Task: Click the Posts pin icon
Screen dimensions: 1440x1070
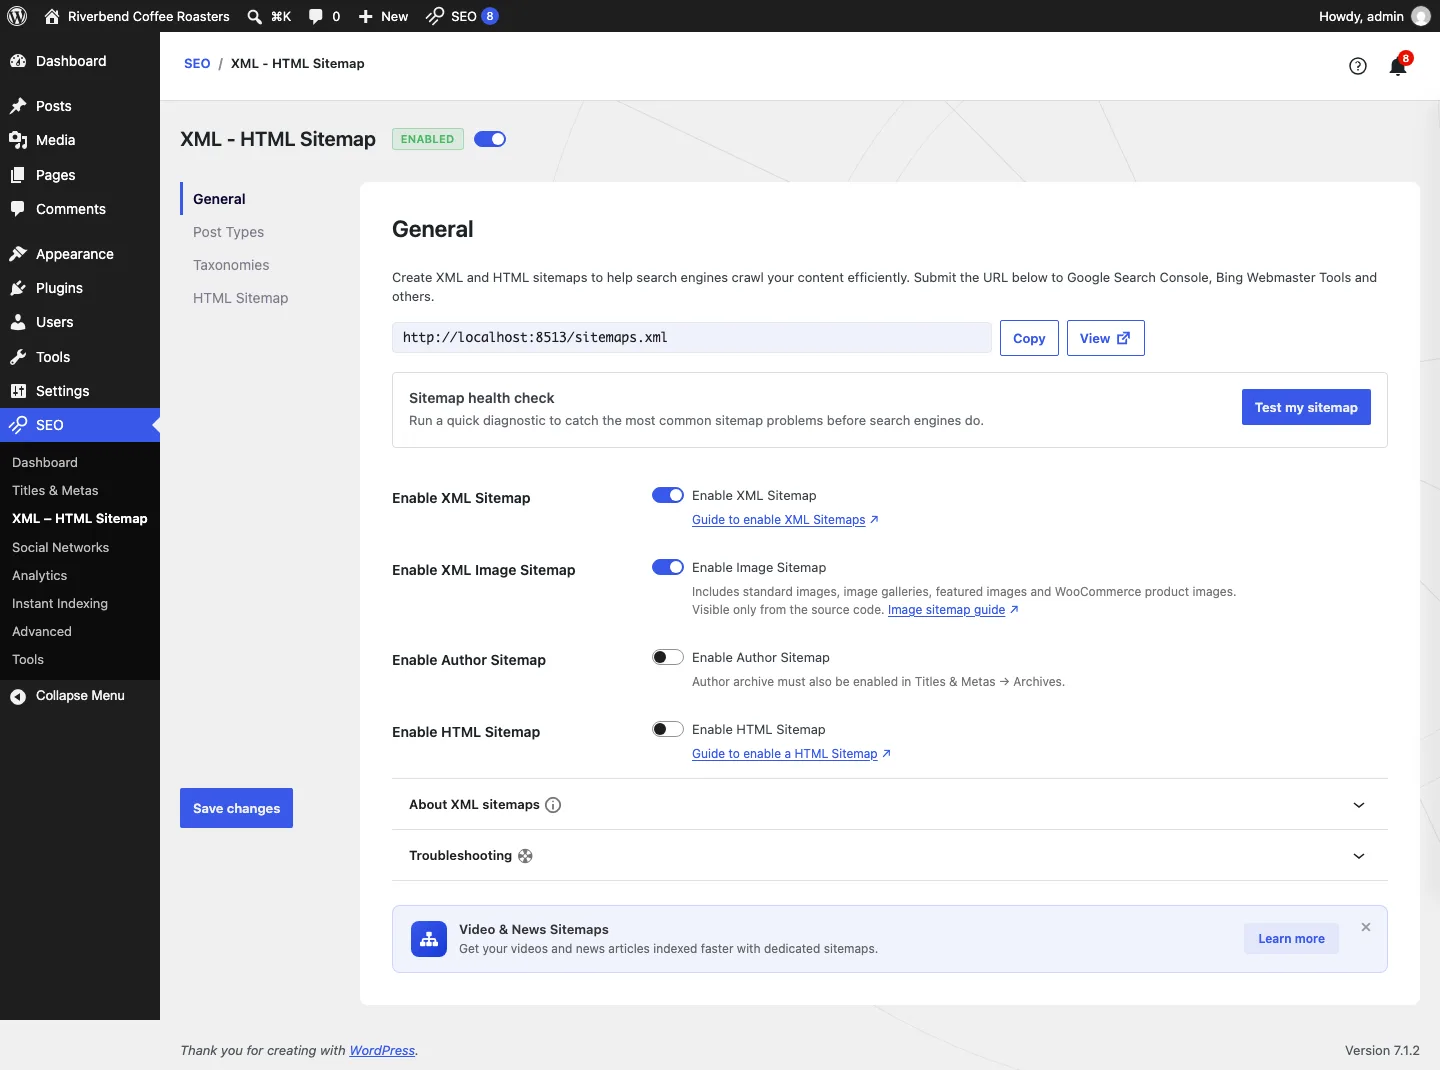Action: [x=18, y=106]
